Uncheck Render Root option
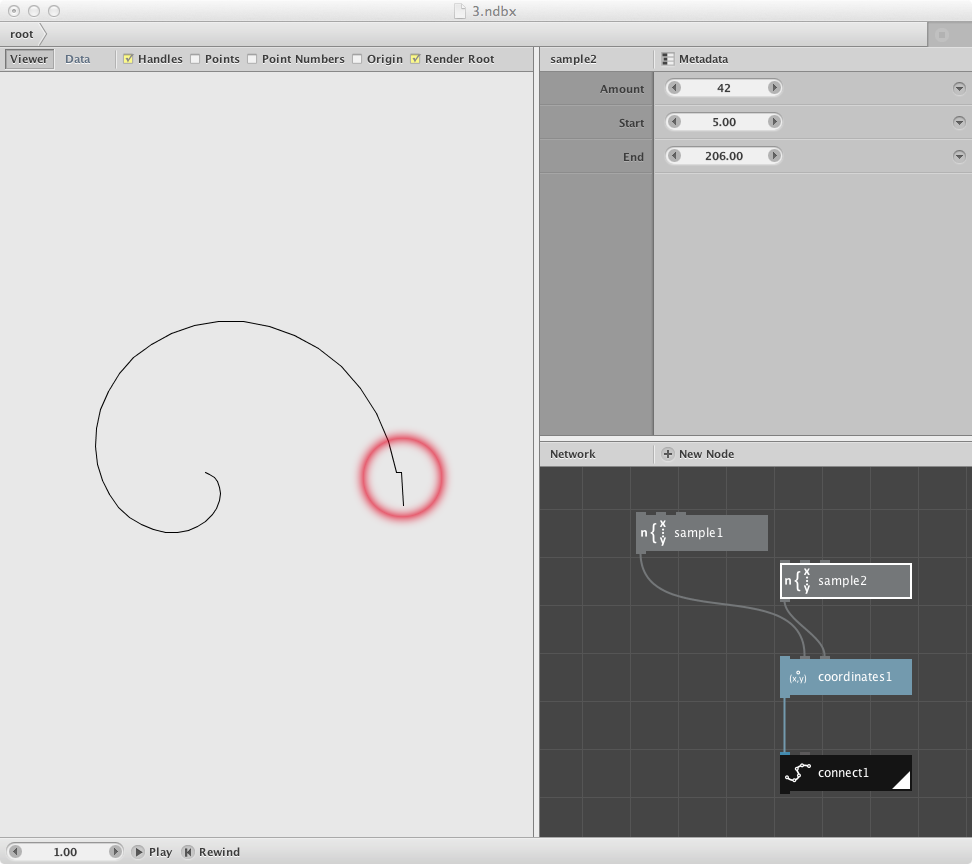 415,59
